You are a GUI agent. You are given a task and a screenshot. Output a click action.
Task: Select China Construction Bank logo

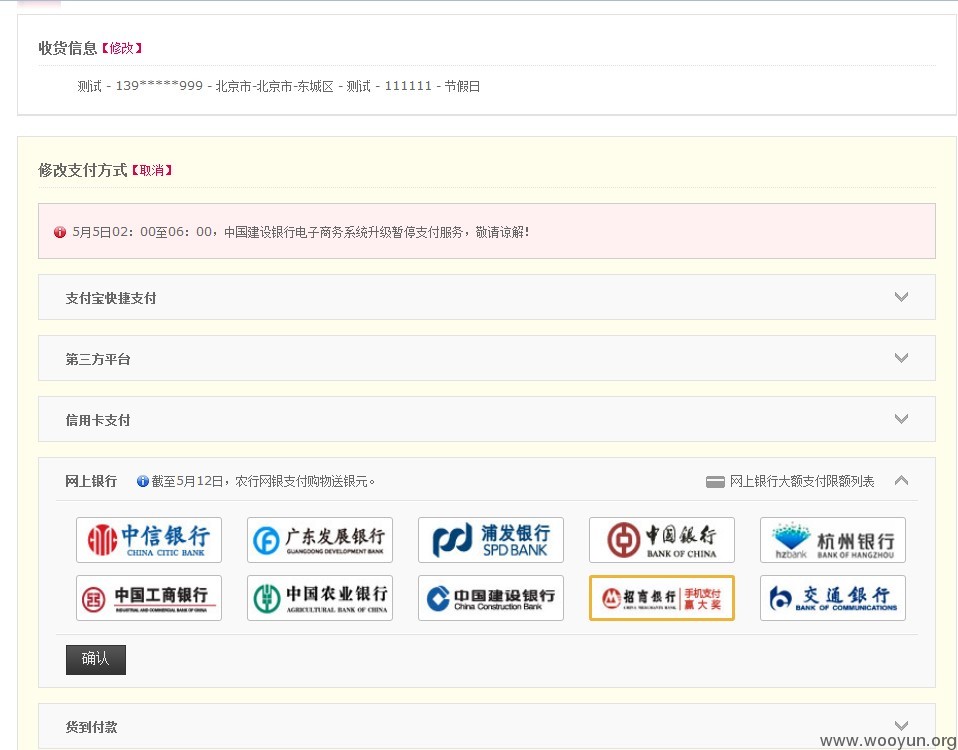(491, 598)
